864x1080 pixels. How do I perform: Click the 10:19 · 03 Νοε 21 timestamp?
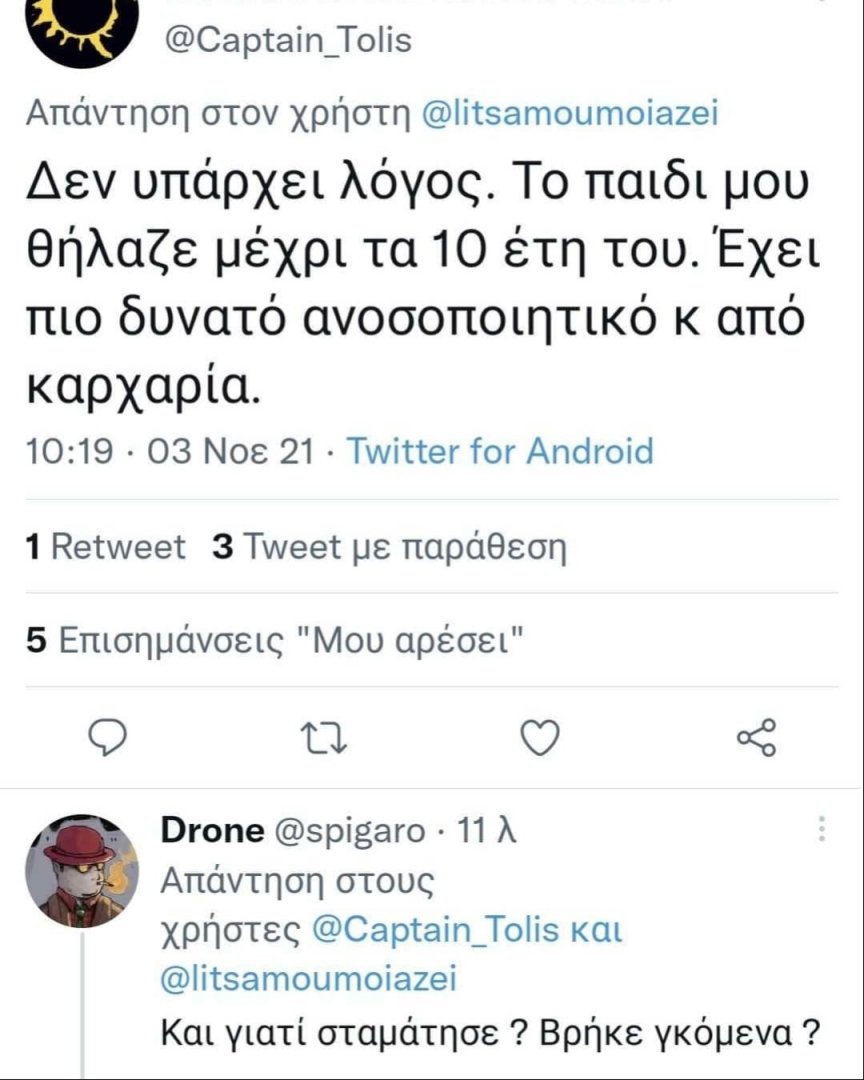170,451
